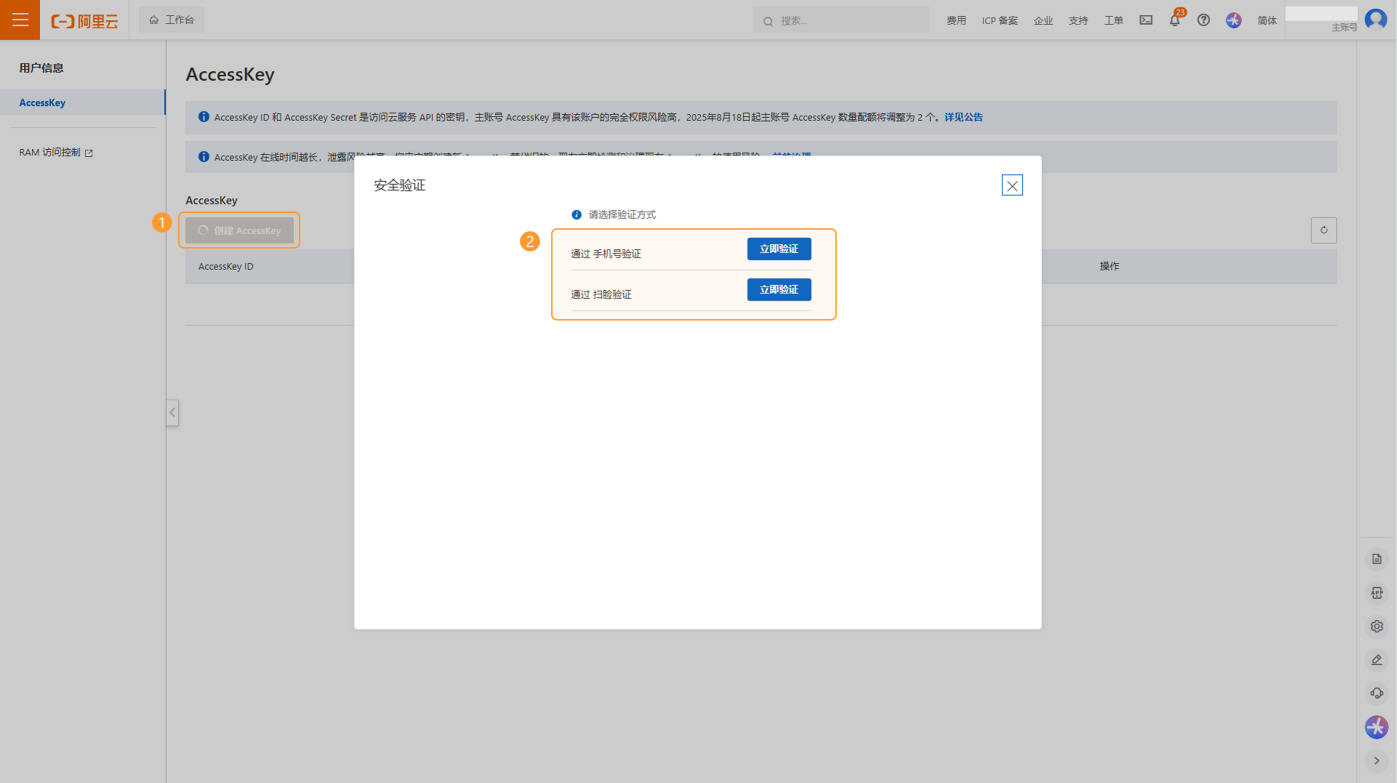Open the hamburger navigation menu
This screenshot has height=783, width=1397.
(x=20, y=20)
